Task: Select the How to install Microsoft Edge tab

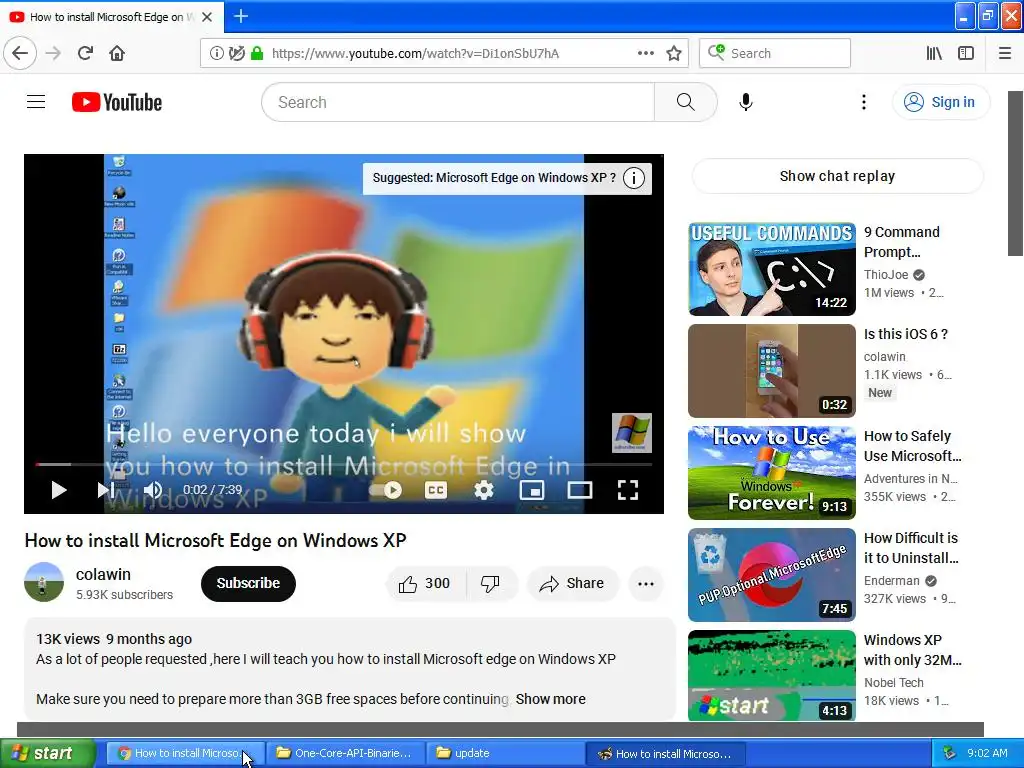Action: click(111, 17)
